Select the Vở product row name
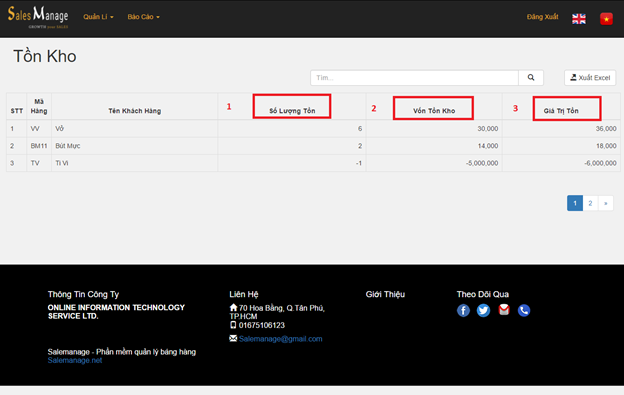Image resolution: width=624 pixels, height=395 pixels. [x=59, y=128]
